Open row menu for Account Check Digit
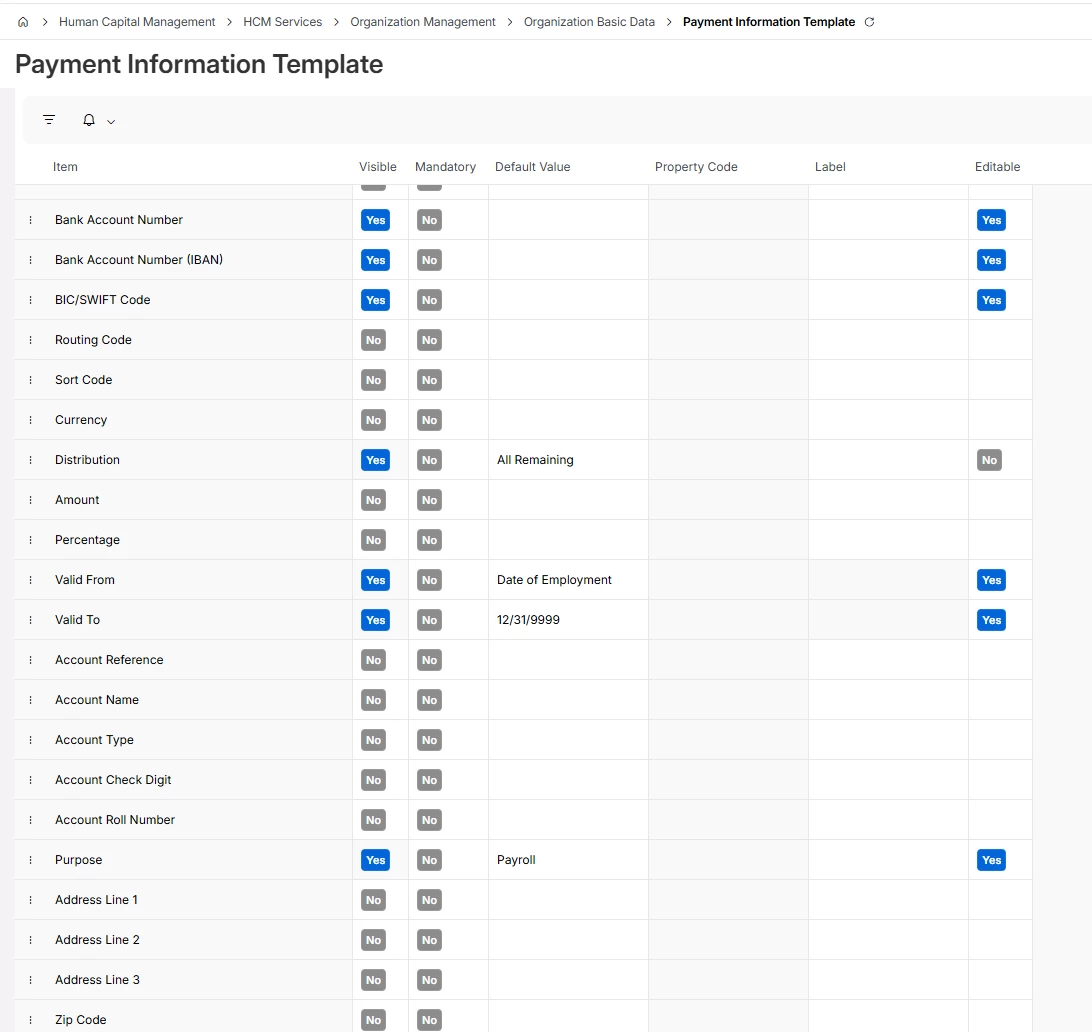This screenshot has width=1092, height=1032. 31,780
